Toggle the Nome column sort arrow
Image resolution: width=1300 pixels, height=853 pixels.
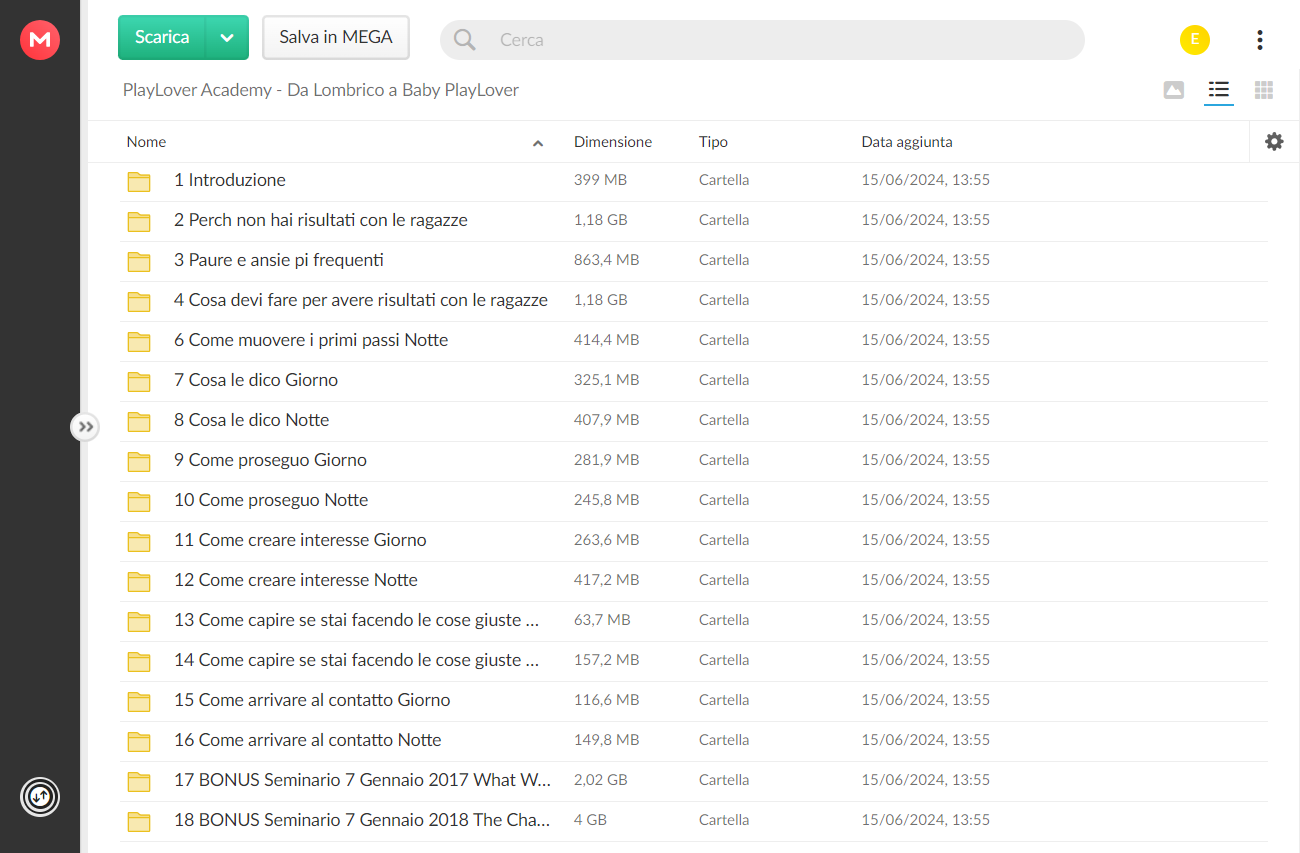538,143
